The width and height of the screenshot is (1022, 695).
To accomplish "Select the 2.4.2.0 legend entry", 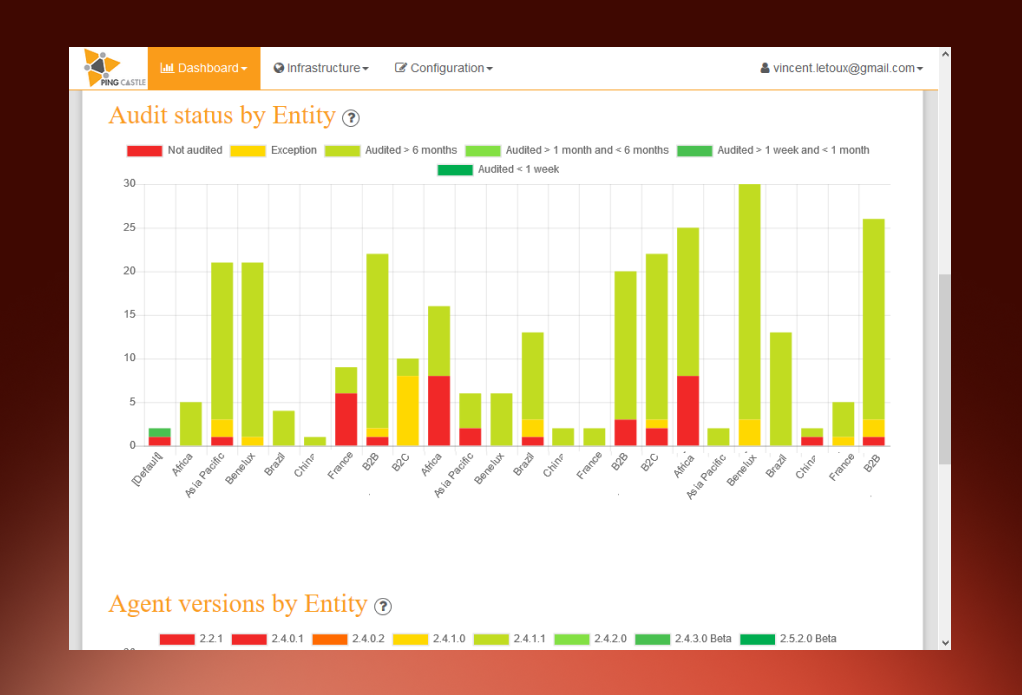I will (591, 639).
